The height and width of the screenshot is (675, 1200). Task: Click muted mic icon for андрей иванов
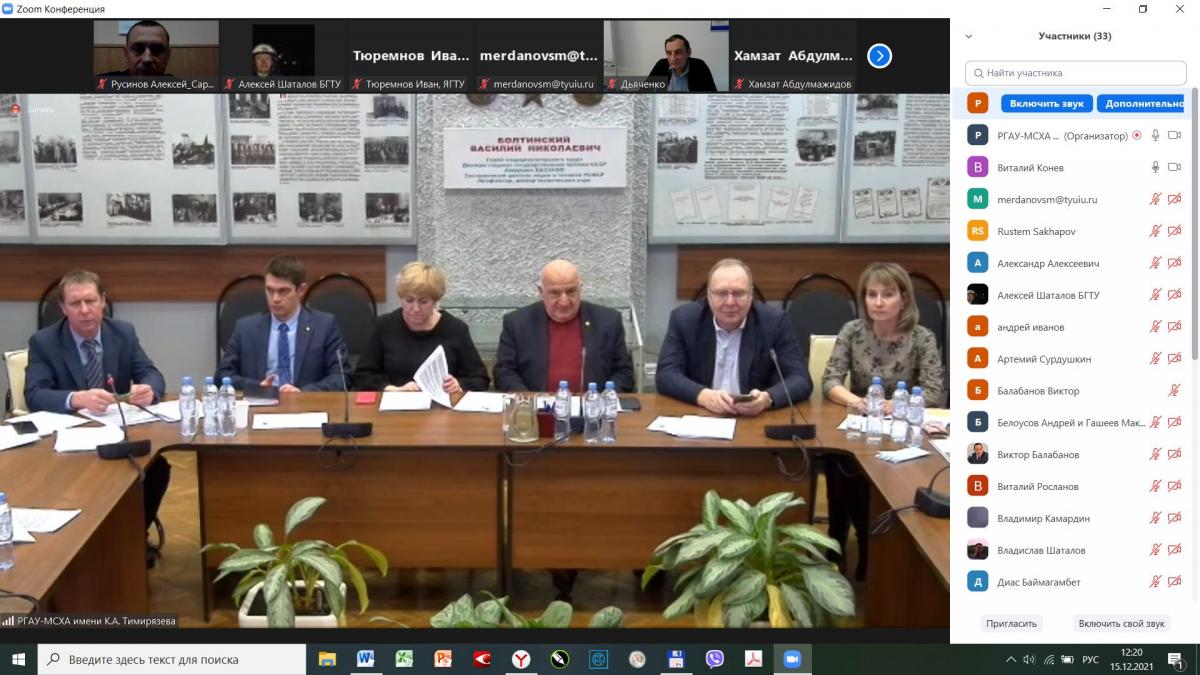(1155, 327)
